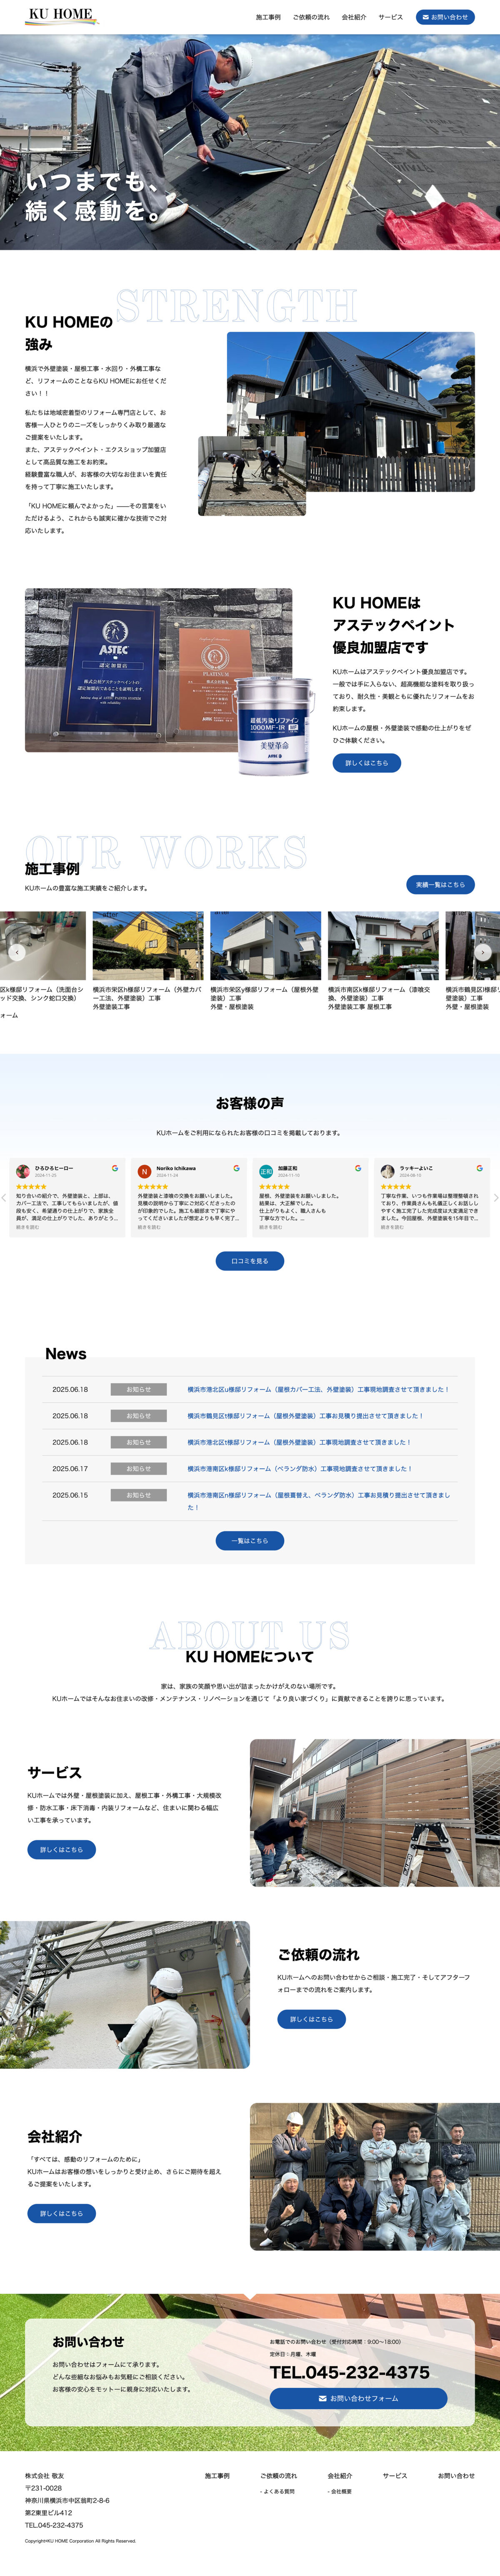This screenshot has height=2576, width=500.
Task: Open footer 会社紹介 link
Action: tap(340, 2476)
